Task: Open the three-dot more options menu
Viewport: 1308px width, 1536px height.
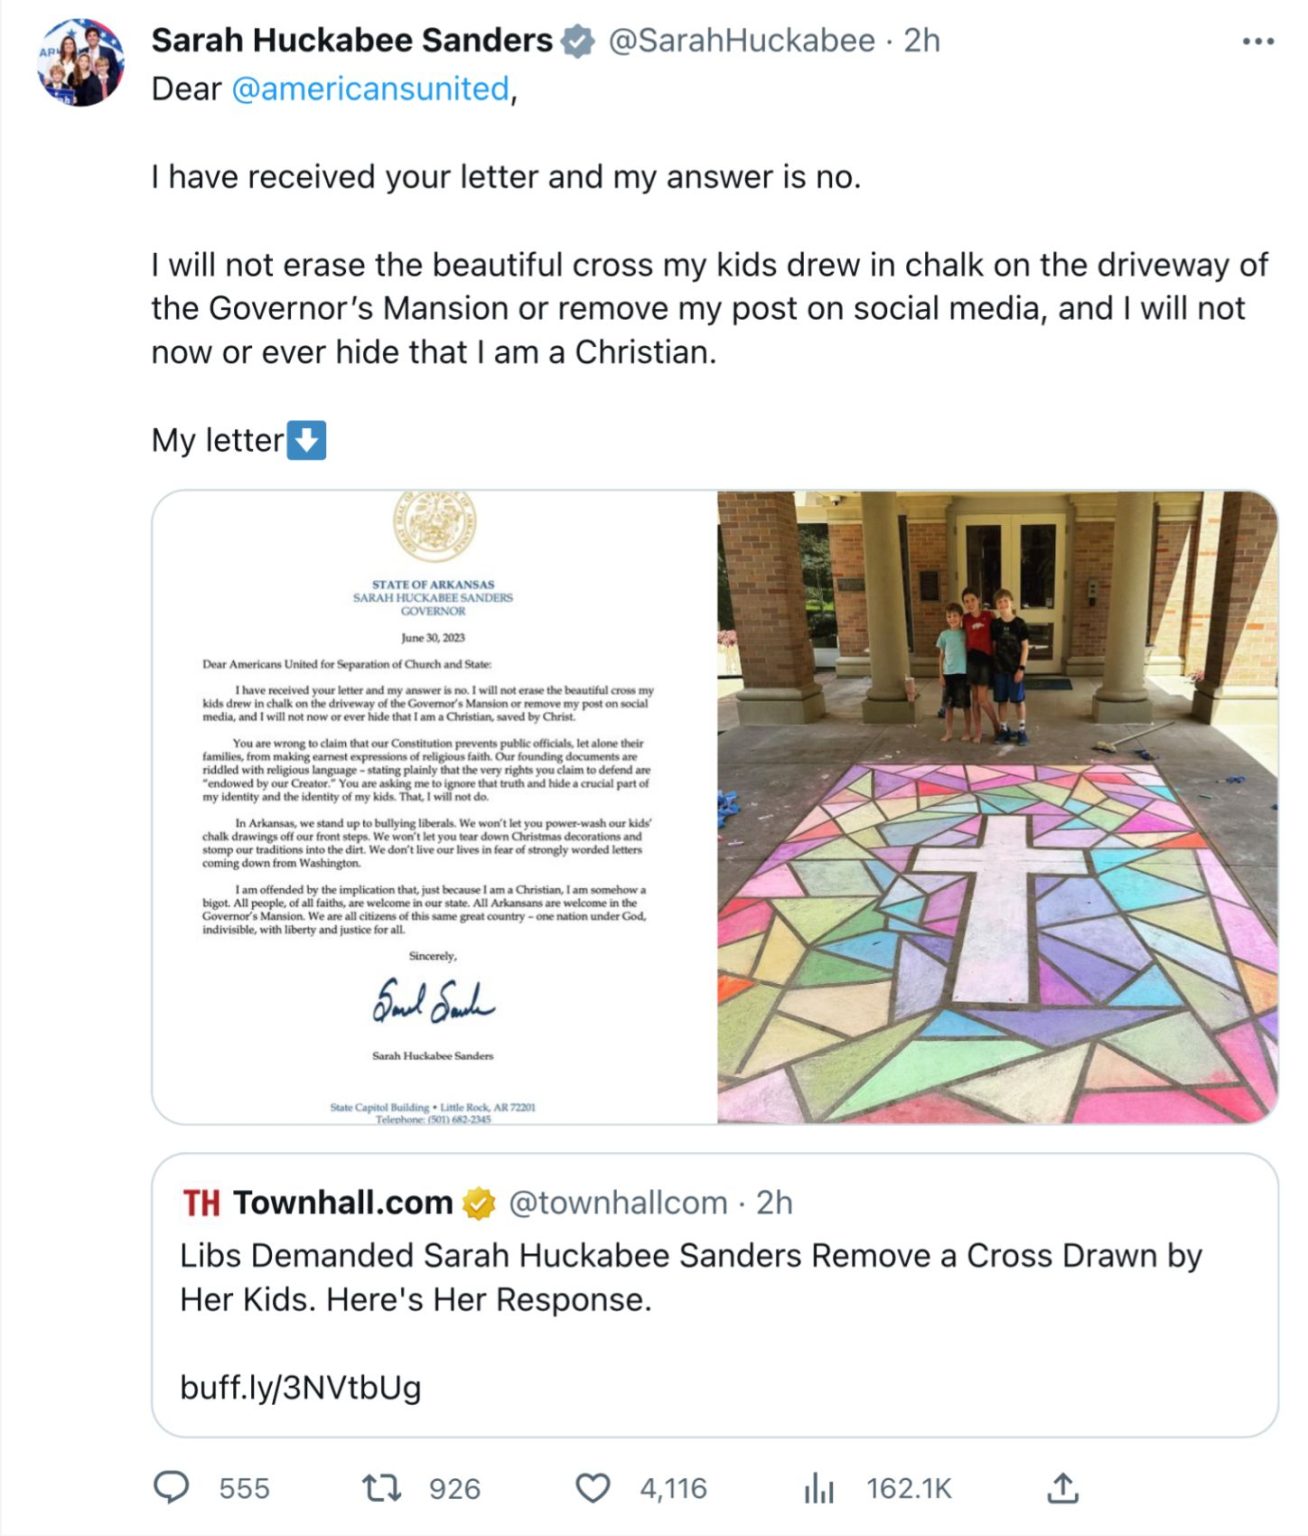Action: click(x=1257, y=41)
